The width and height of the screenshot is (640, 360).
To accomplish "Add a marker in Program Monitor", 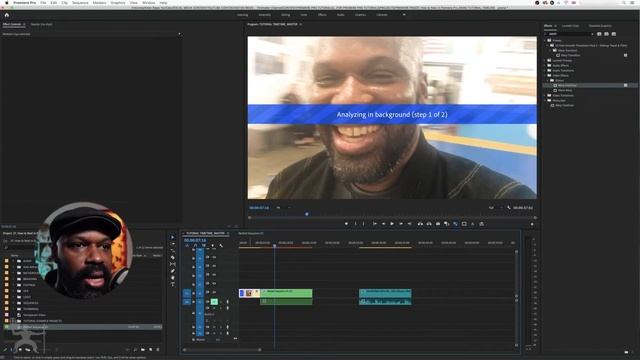I will click(x=347, y=224).
